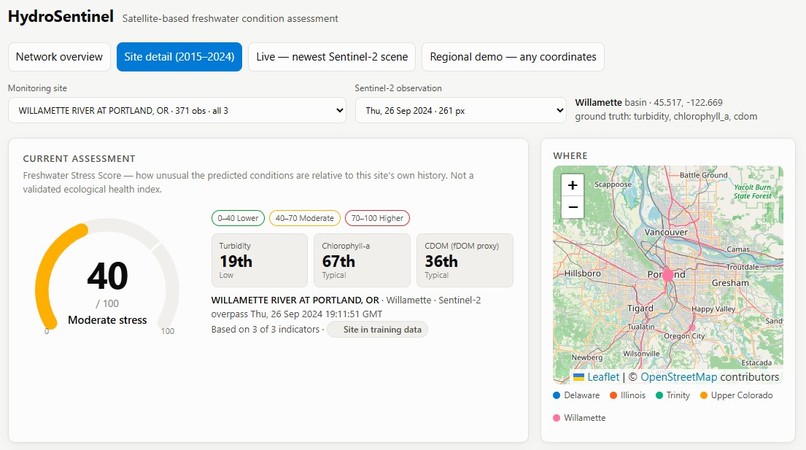Switch to Live — newest Sentinel-2 scene tab
This screenshot has width=806, height=450.
tap(332, 57)
